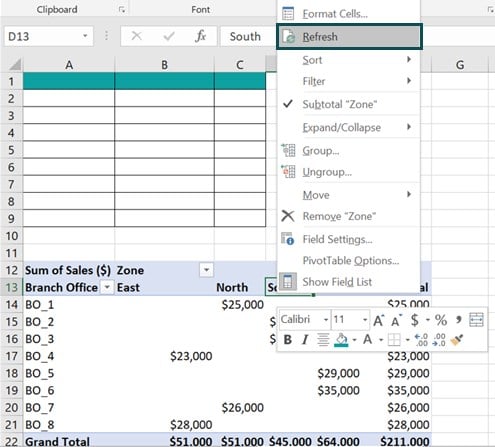This screenshot has height=447, width=495.
Task: Click the Format Cells menu entry
Action: (348, 14)
